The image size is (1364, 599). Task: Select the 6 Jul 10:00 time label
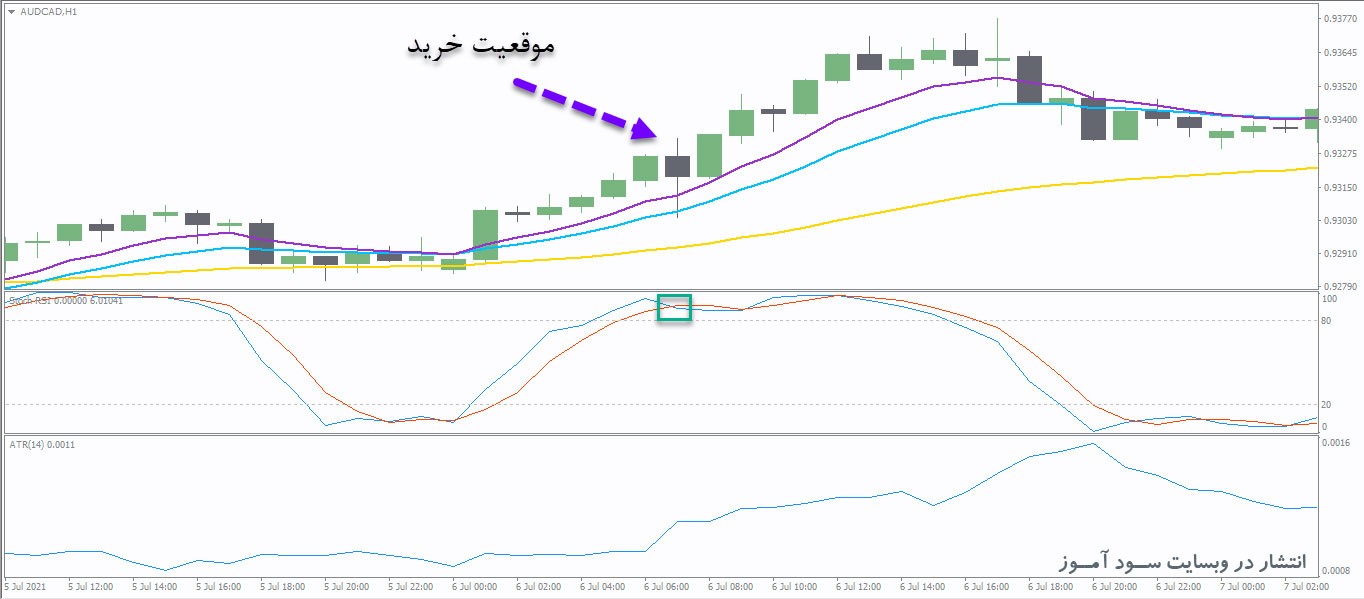pos(794,586)
